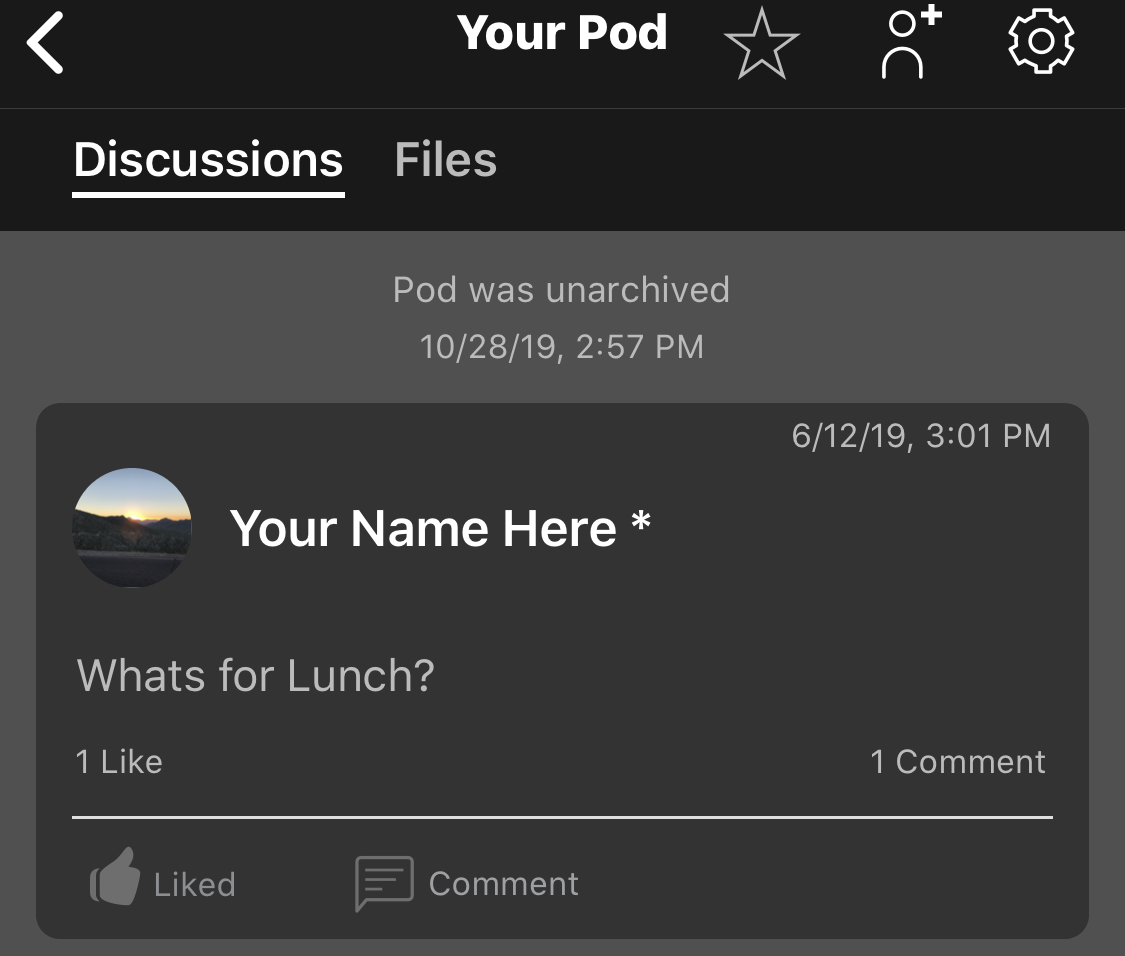Show the "1 Comment" count thread

(957, 762)
